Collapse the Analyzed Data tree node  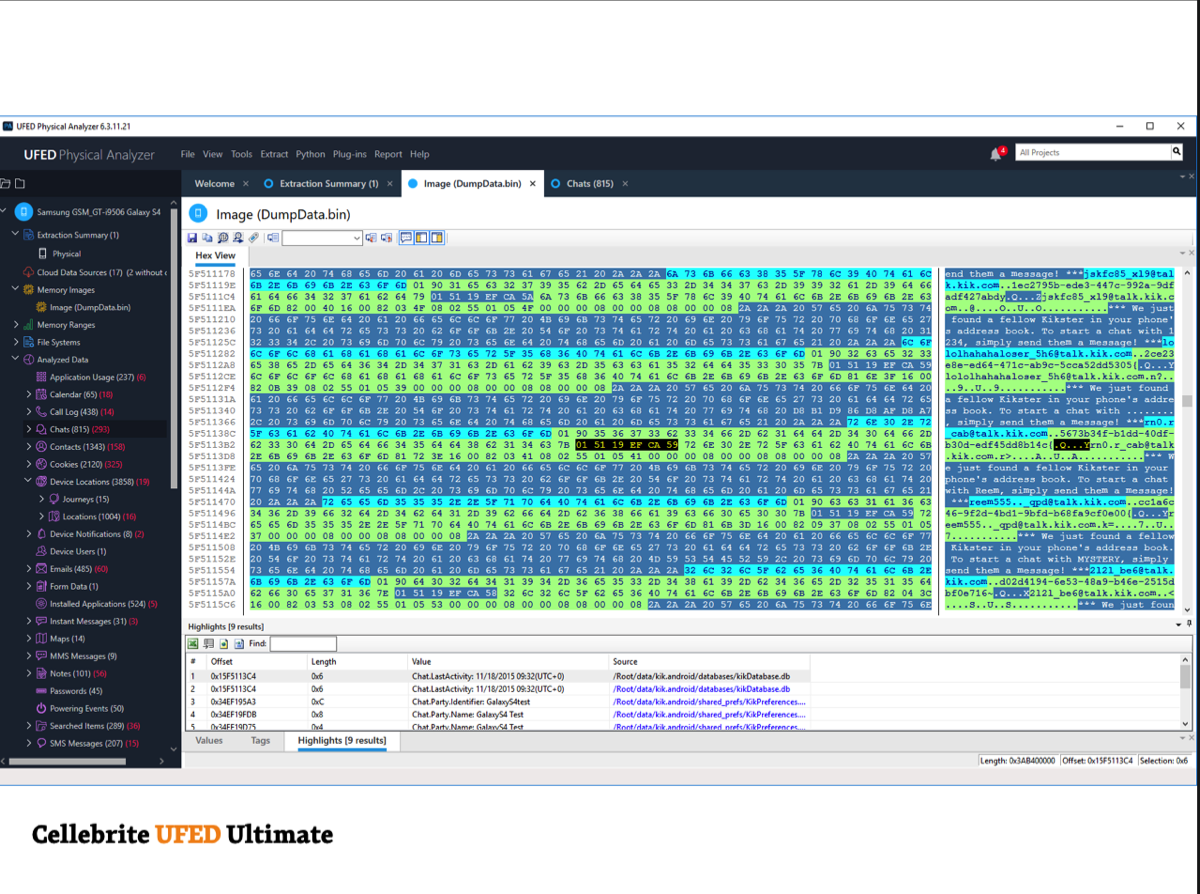[x=15, y=360]
